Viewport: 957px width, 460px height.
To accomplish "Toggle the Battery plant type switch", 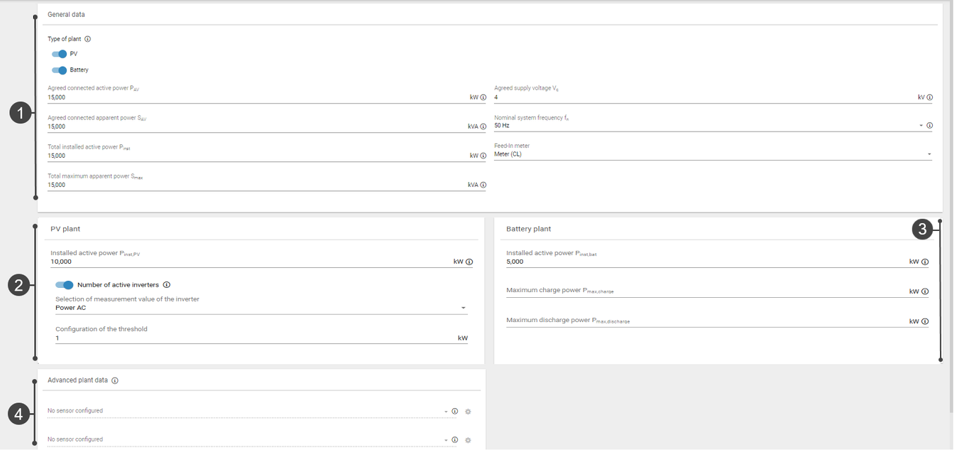I will coord(59,70).
